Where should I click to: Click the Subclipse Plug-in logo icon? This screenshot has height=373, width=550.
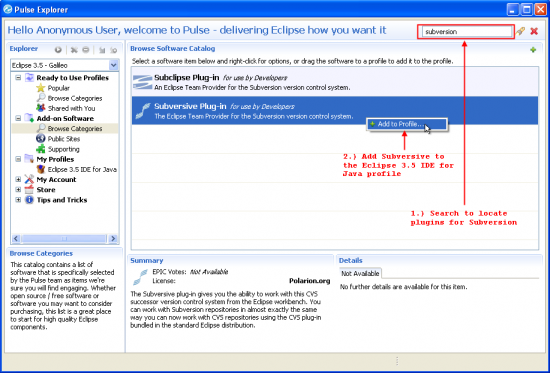142,82
